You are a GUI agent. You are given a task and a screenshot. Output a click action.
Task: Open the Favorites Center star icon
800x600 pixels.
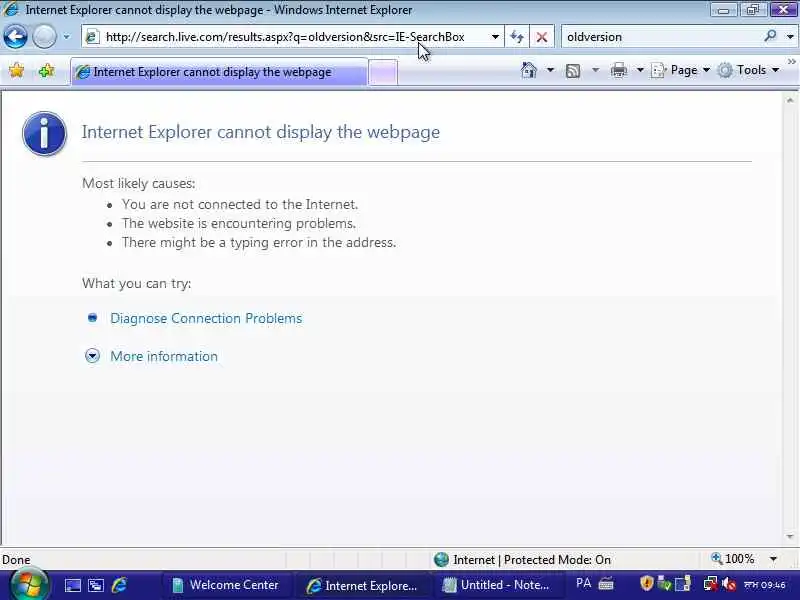16,70
